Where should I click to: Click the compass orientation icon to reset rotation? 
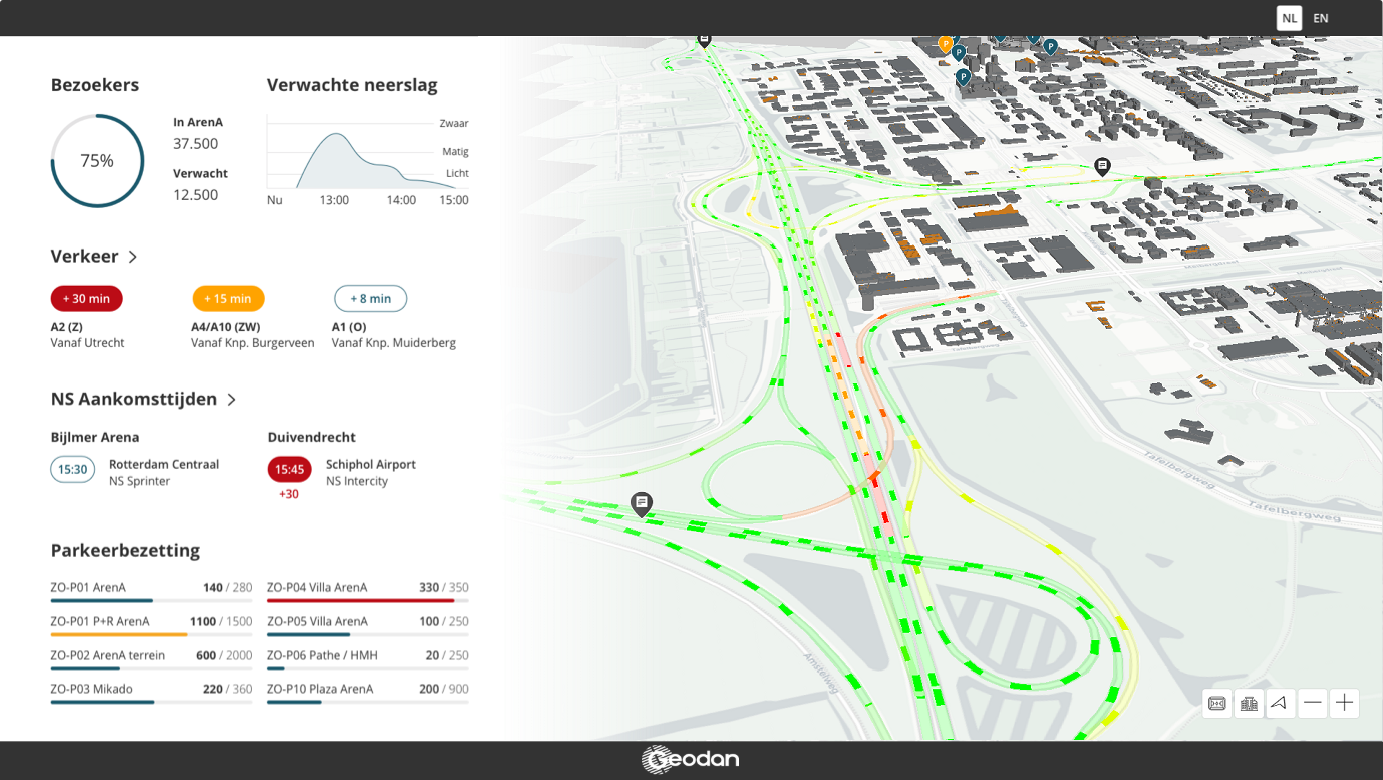[1280, 703]
